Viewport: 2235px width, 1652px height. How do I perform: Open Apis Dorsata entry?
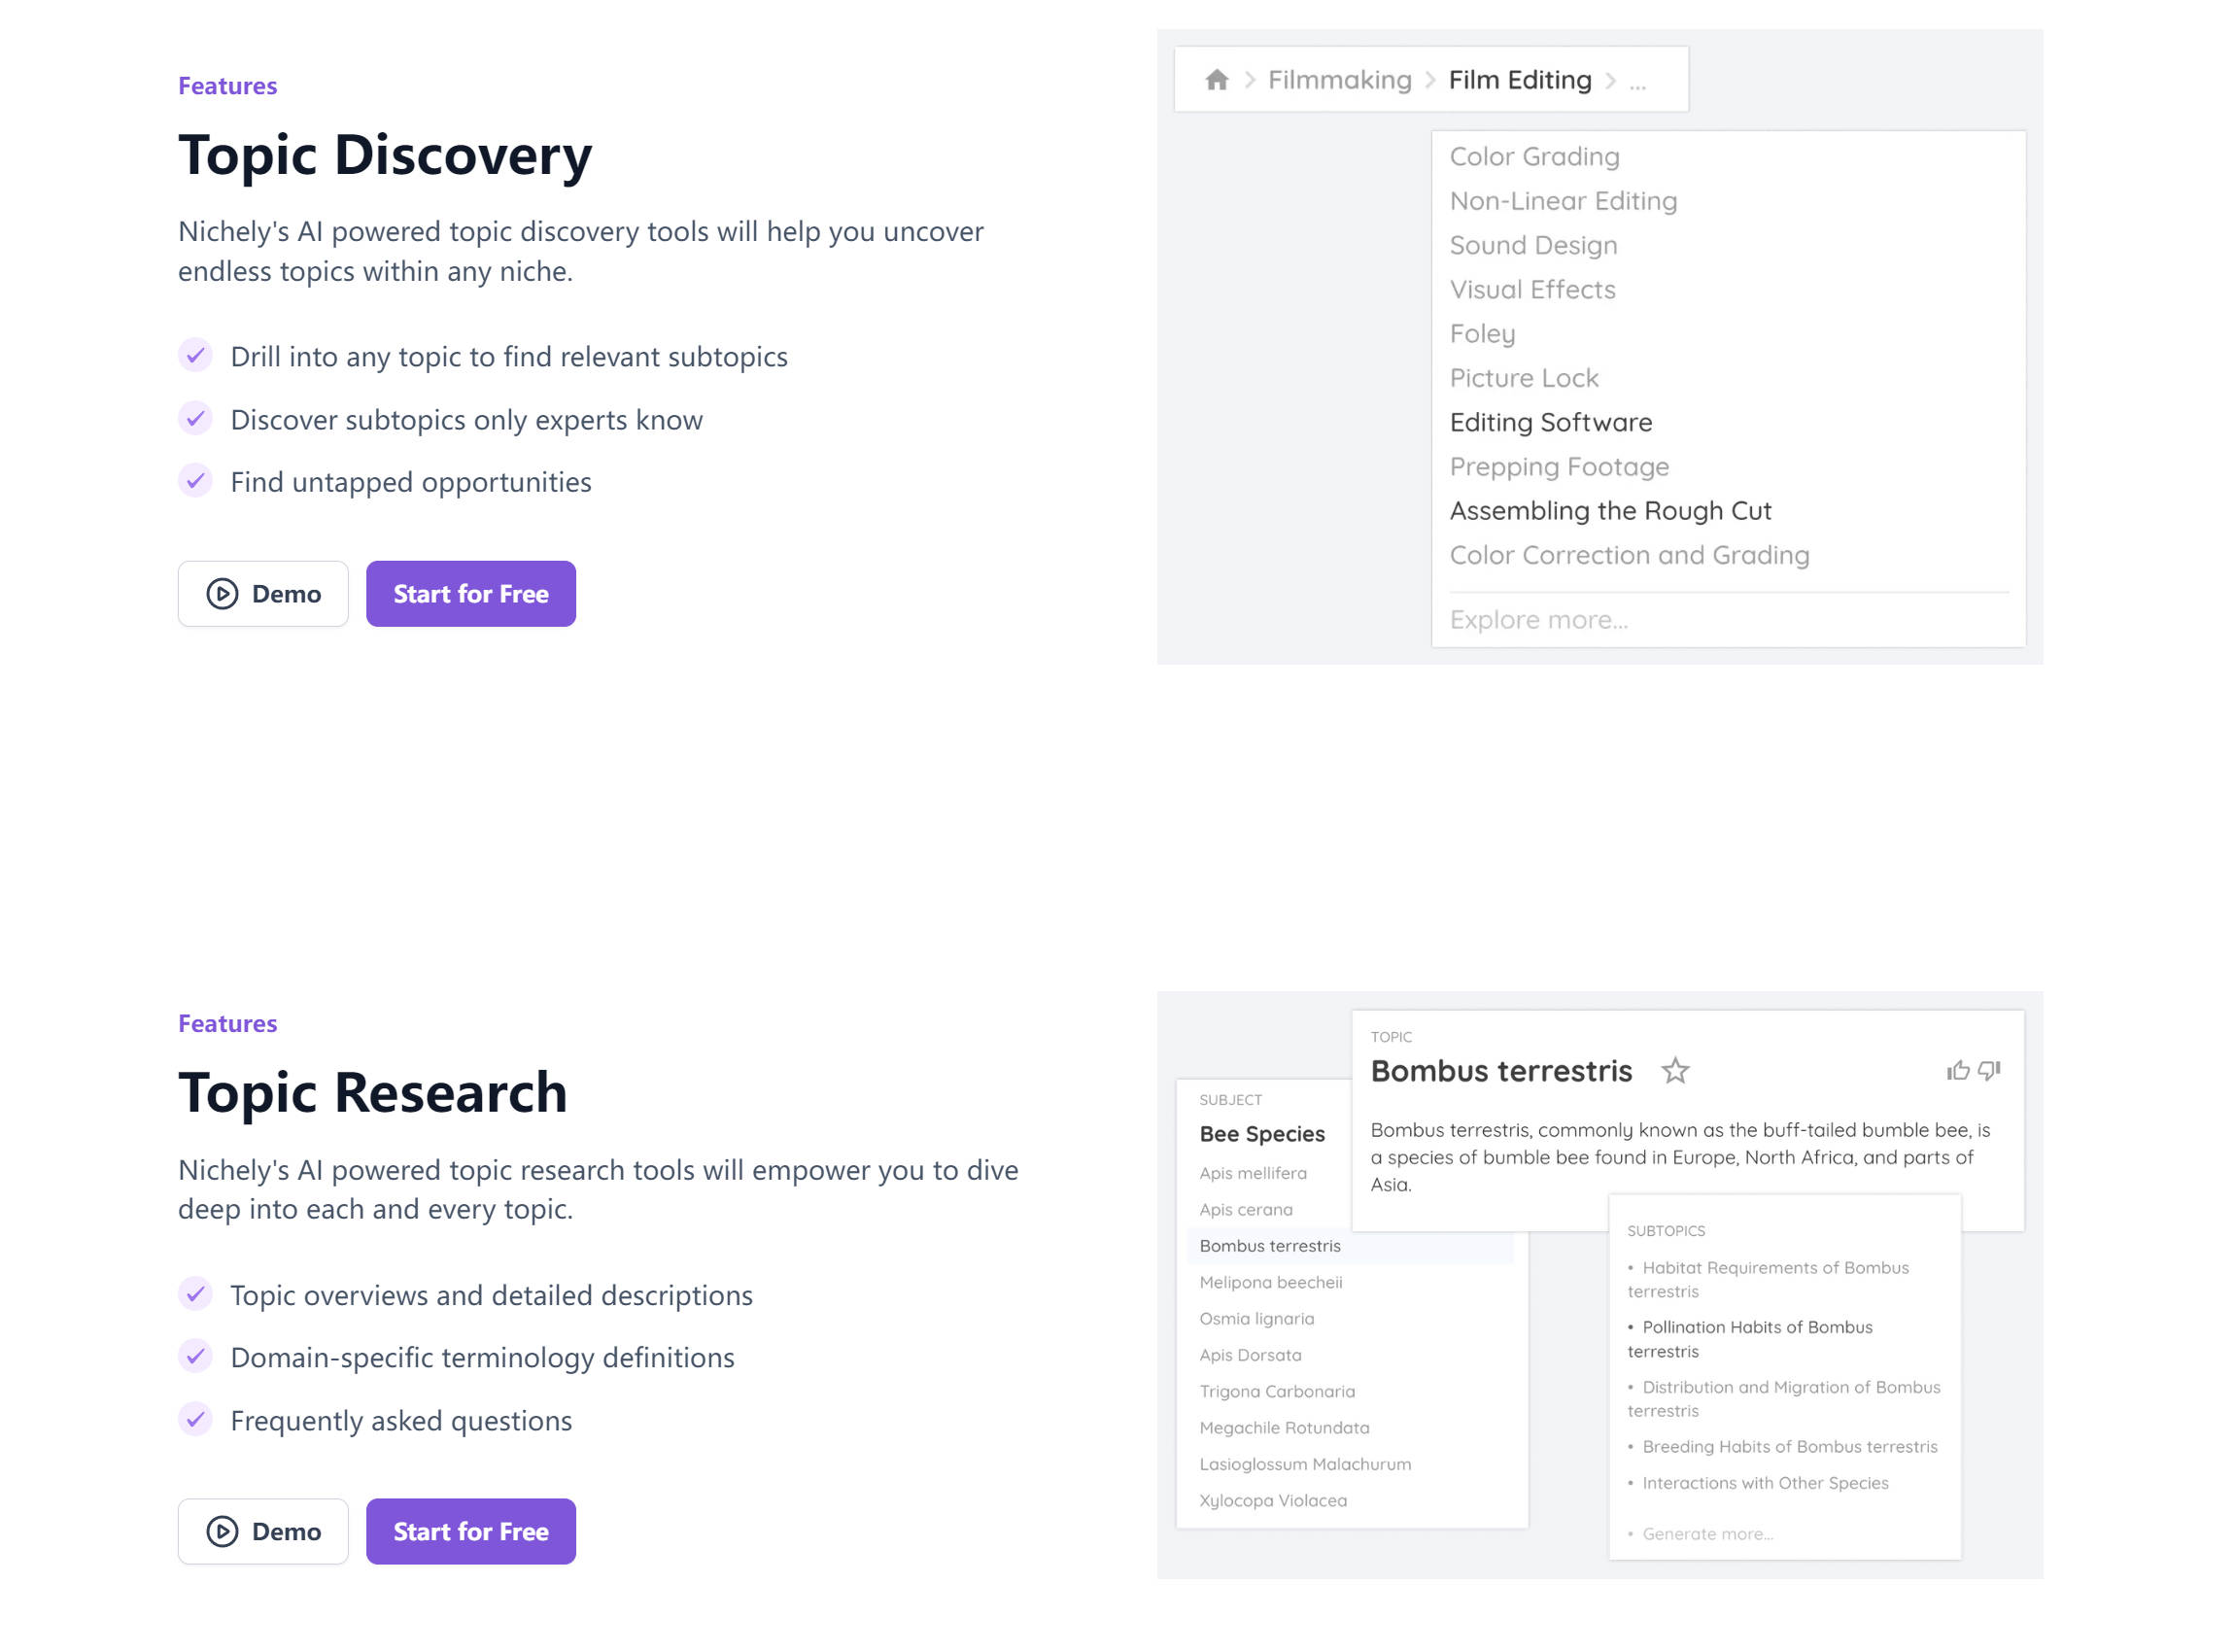coord(1251,1355)
